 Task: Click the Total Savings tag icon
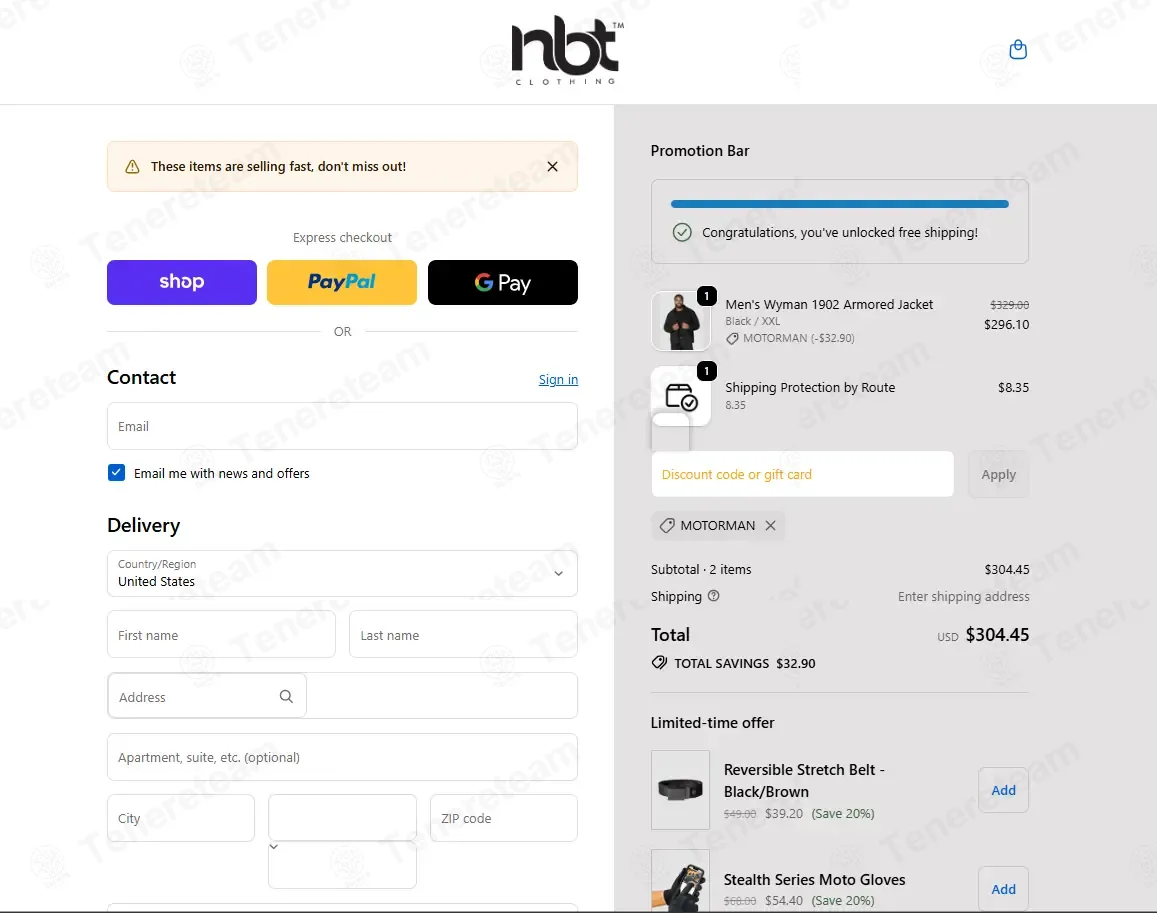pos(660,663)
